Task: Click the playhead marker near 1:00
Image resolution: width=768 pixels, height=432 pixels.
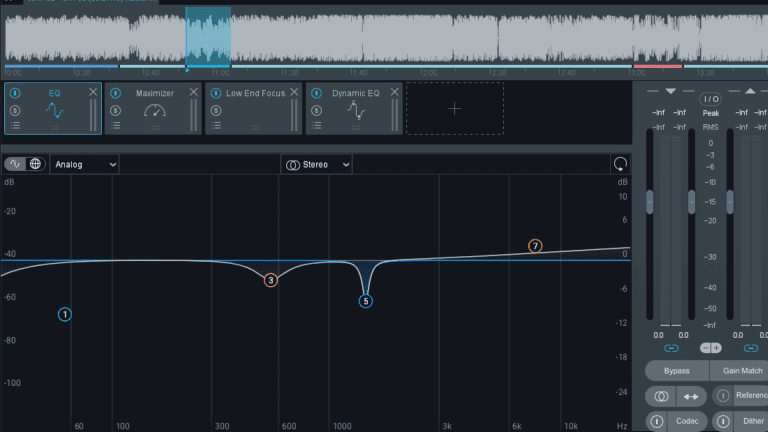Action: click(187, 71)
